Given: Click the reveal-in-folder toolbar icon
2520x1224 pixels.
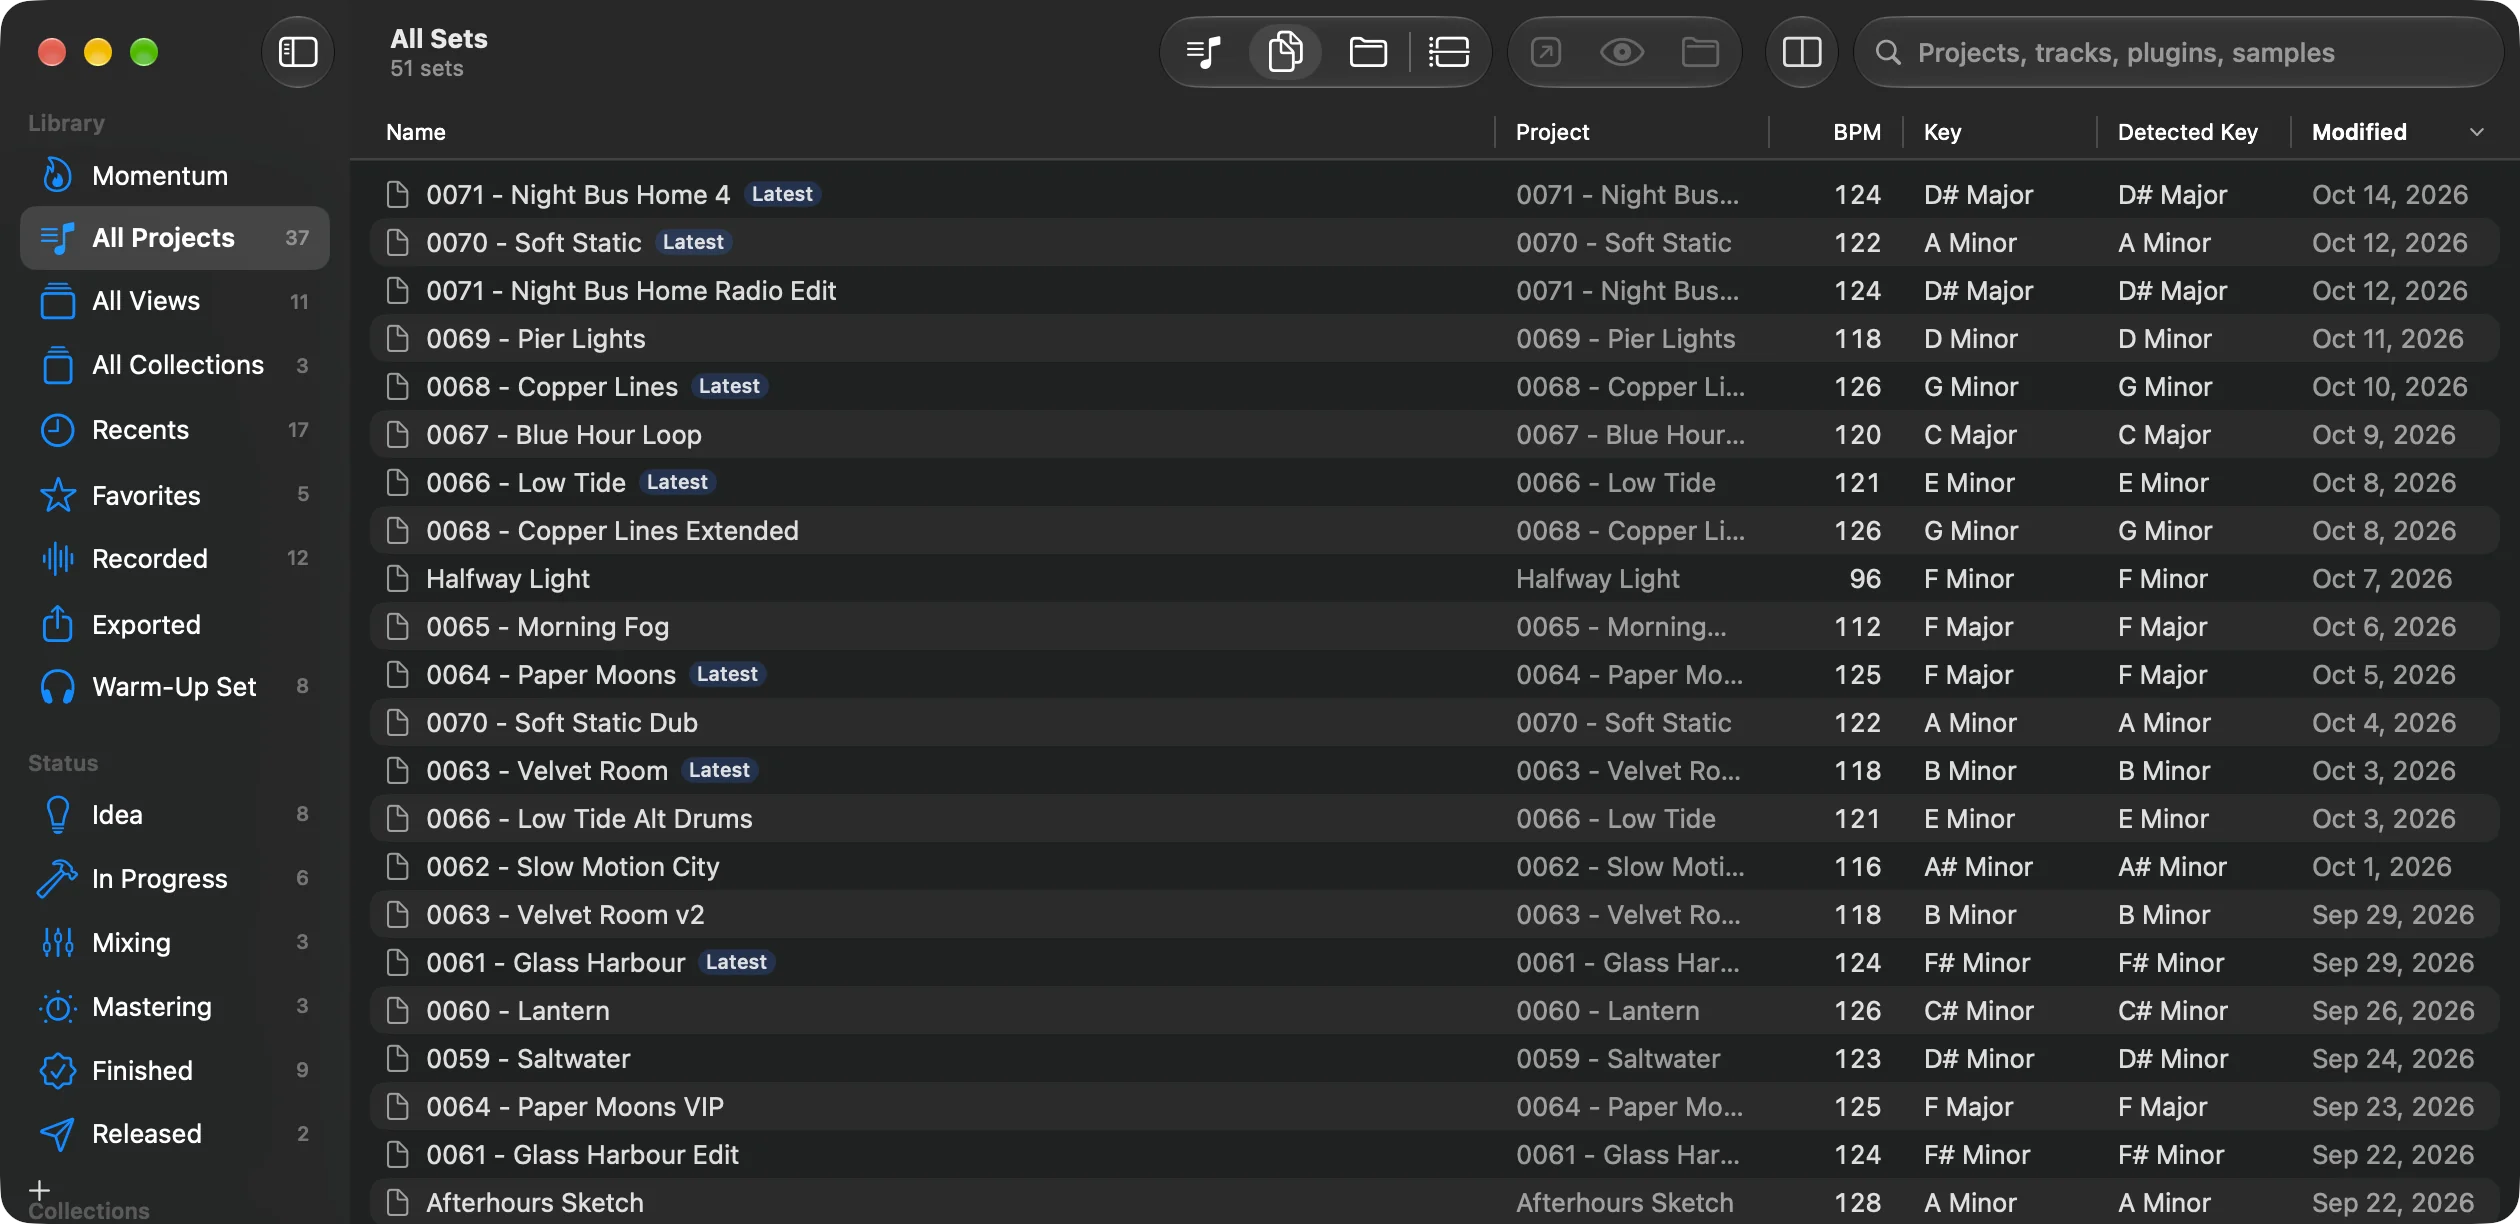Looking at the screenshot, I should (x=1700, y=52).
